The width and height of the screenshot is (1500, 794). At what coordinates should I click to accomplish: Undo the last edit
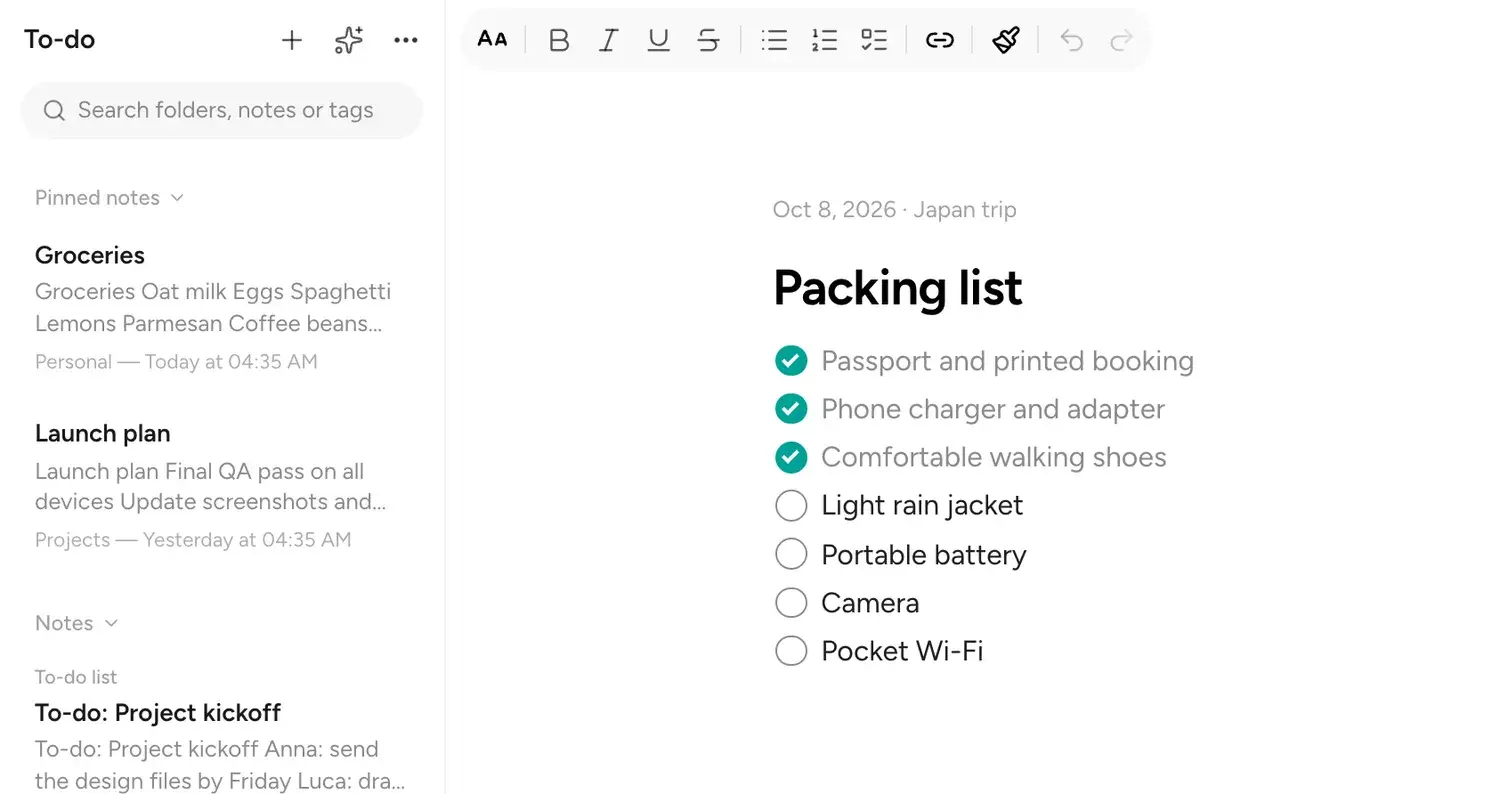click(x=1071, y=40)
